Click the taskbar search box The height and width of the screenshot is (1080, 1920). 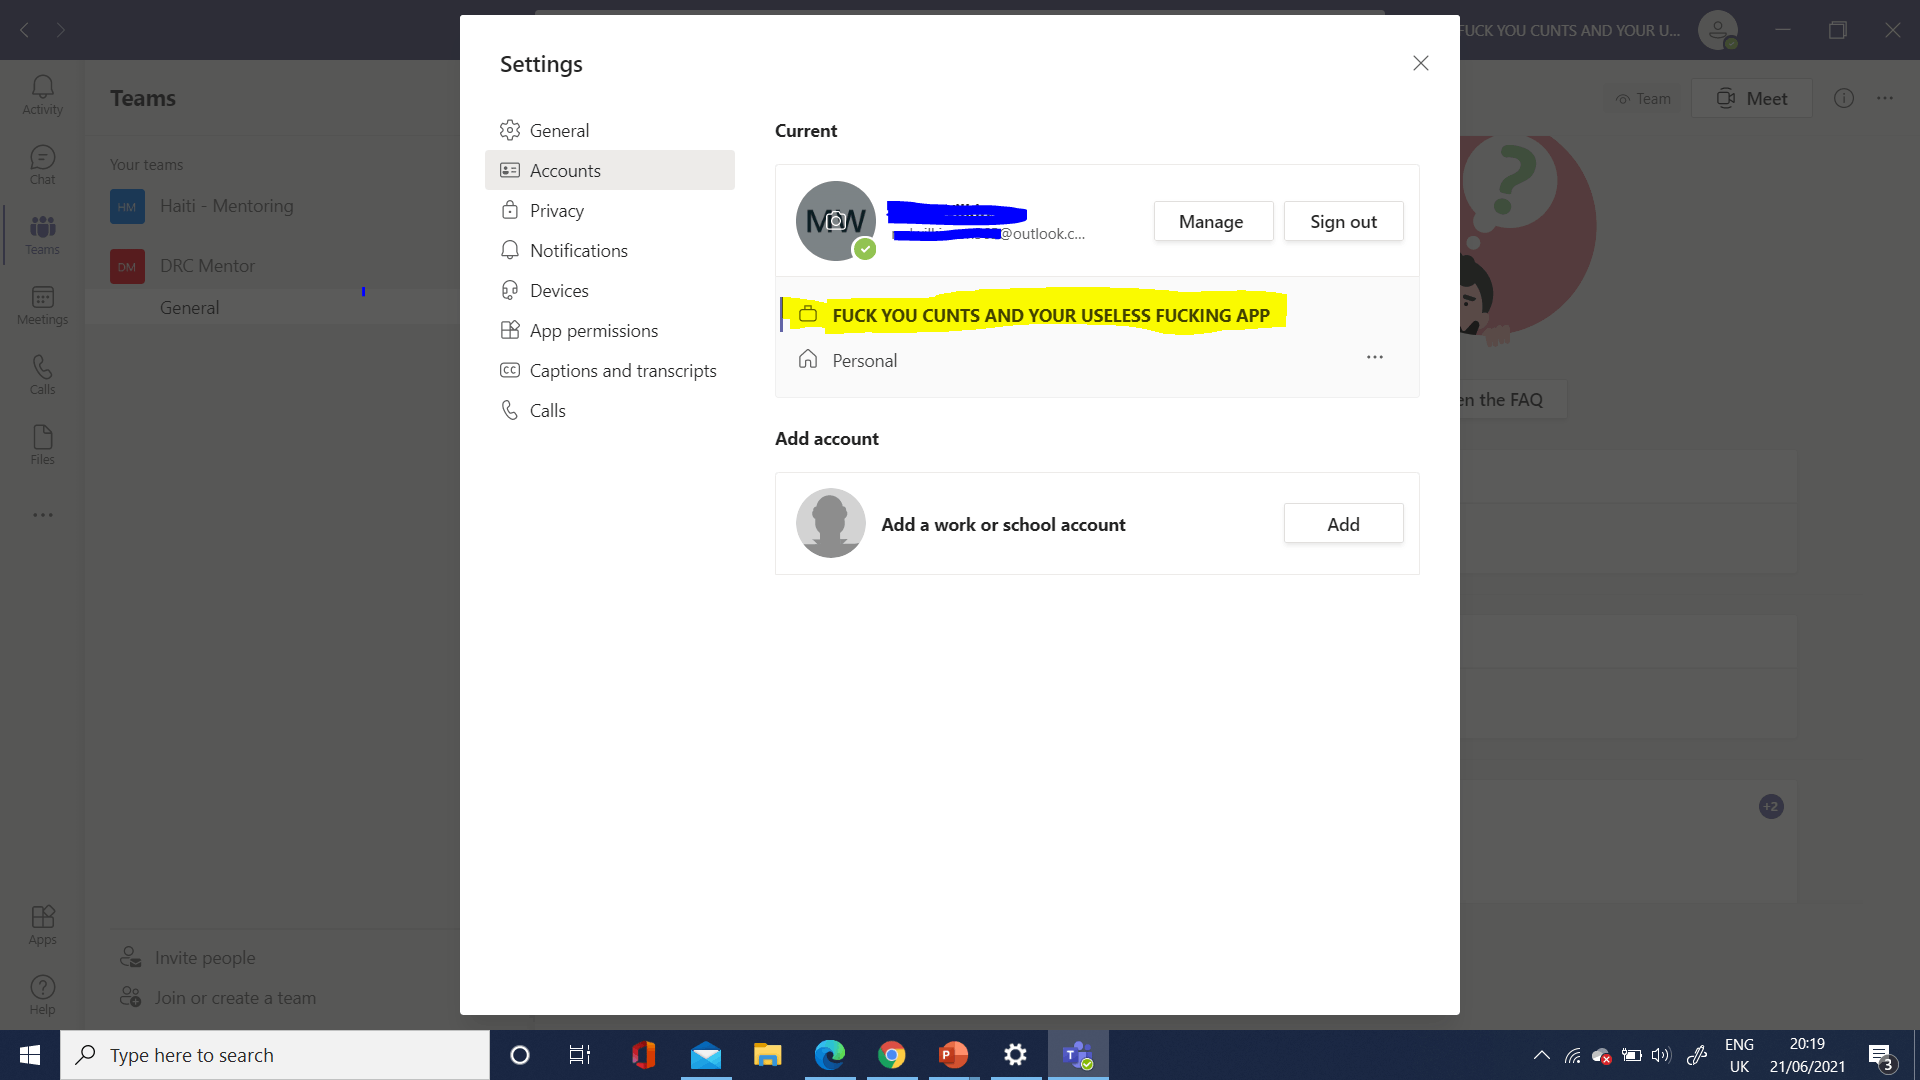(x=275, y=1055)
